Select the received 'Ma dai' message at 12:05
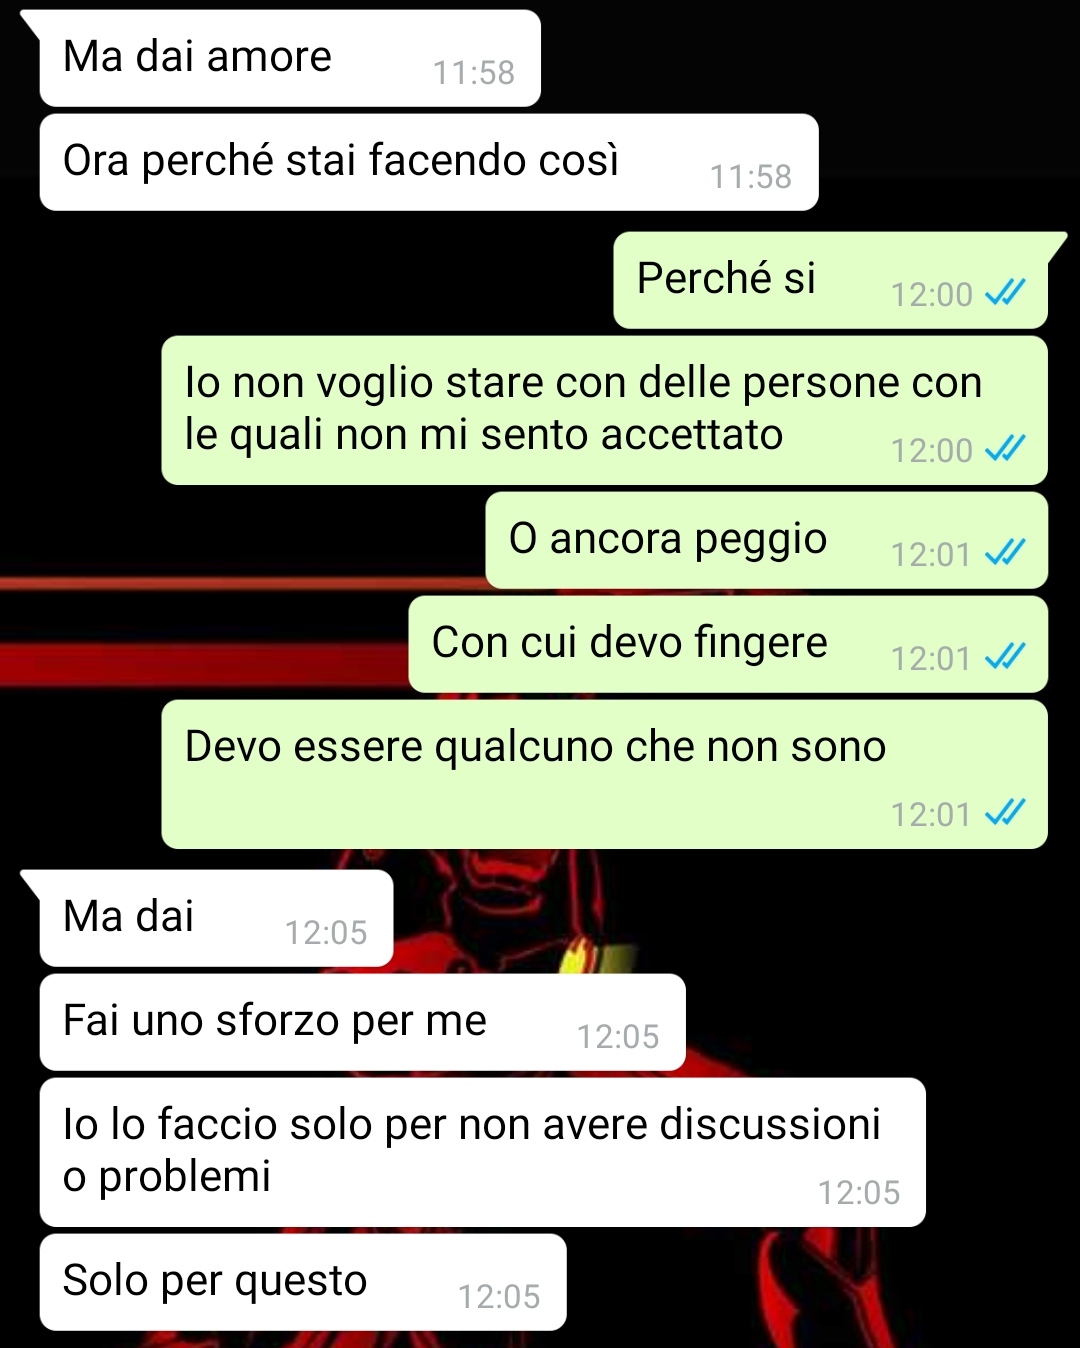 coord(215,918)
